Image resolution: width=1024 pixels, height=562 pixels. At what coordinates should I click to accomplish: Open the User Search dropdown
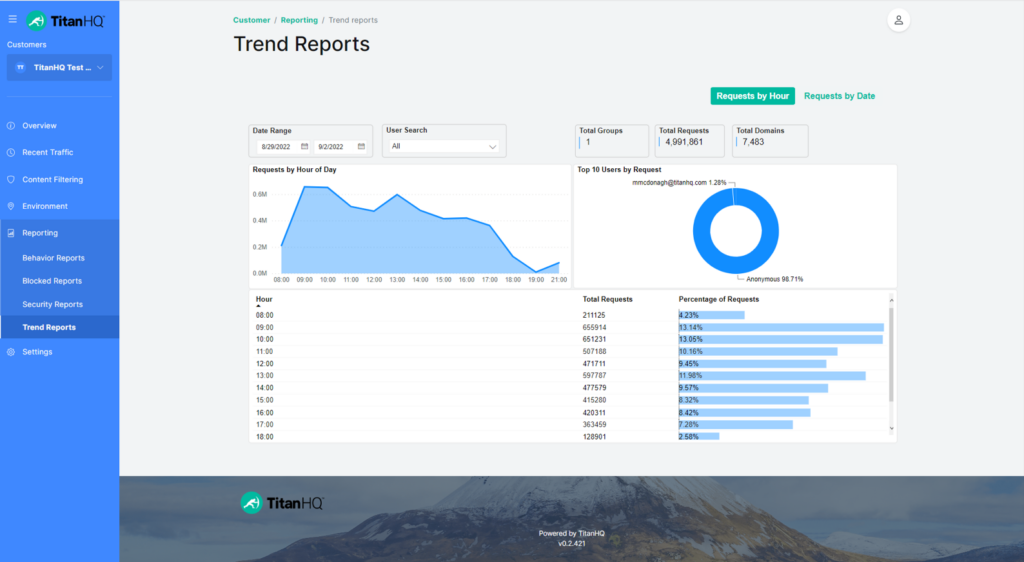(444, 146)
